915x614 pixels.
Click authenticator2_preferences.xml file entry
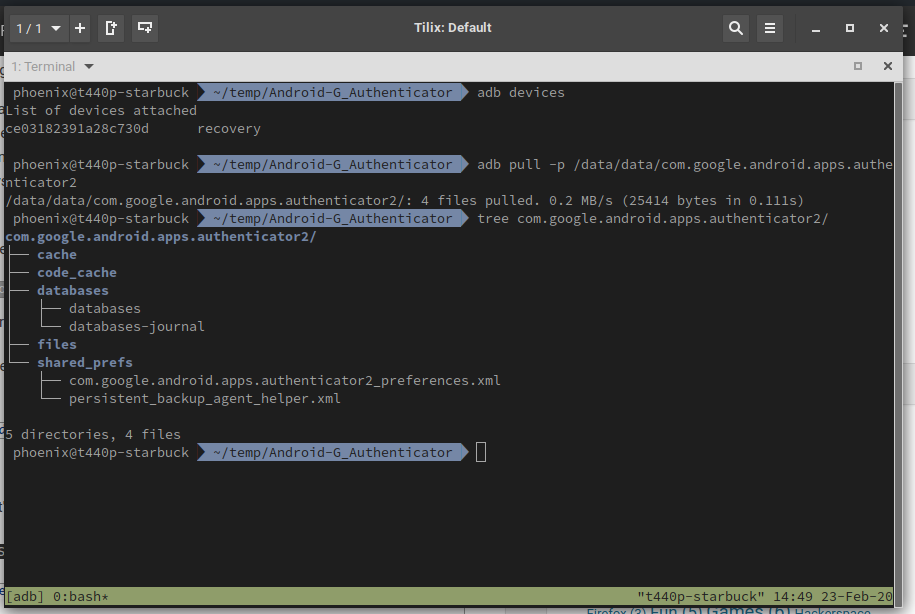point(285,381)
